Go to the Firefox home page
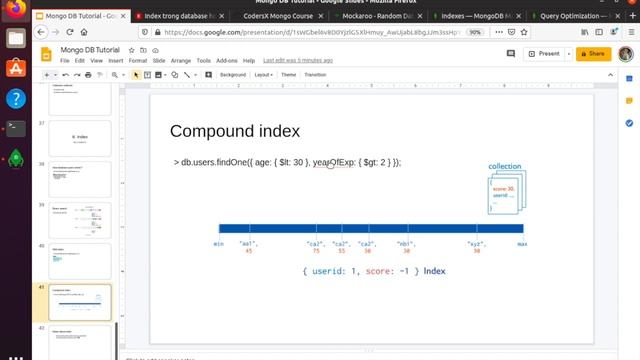This screenshot has height=360, width=640. (84, 32)
